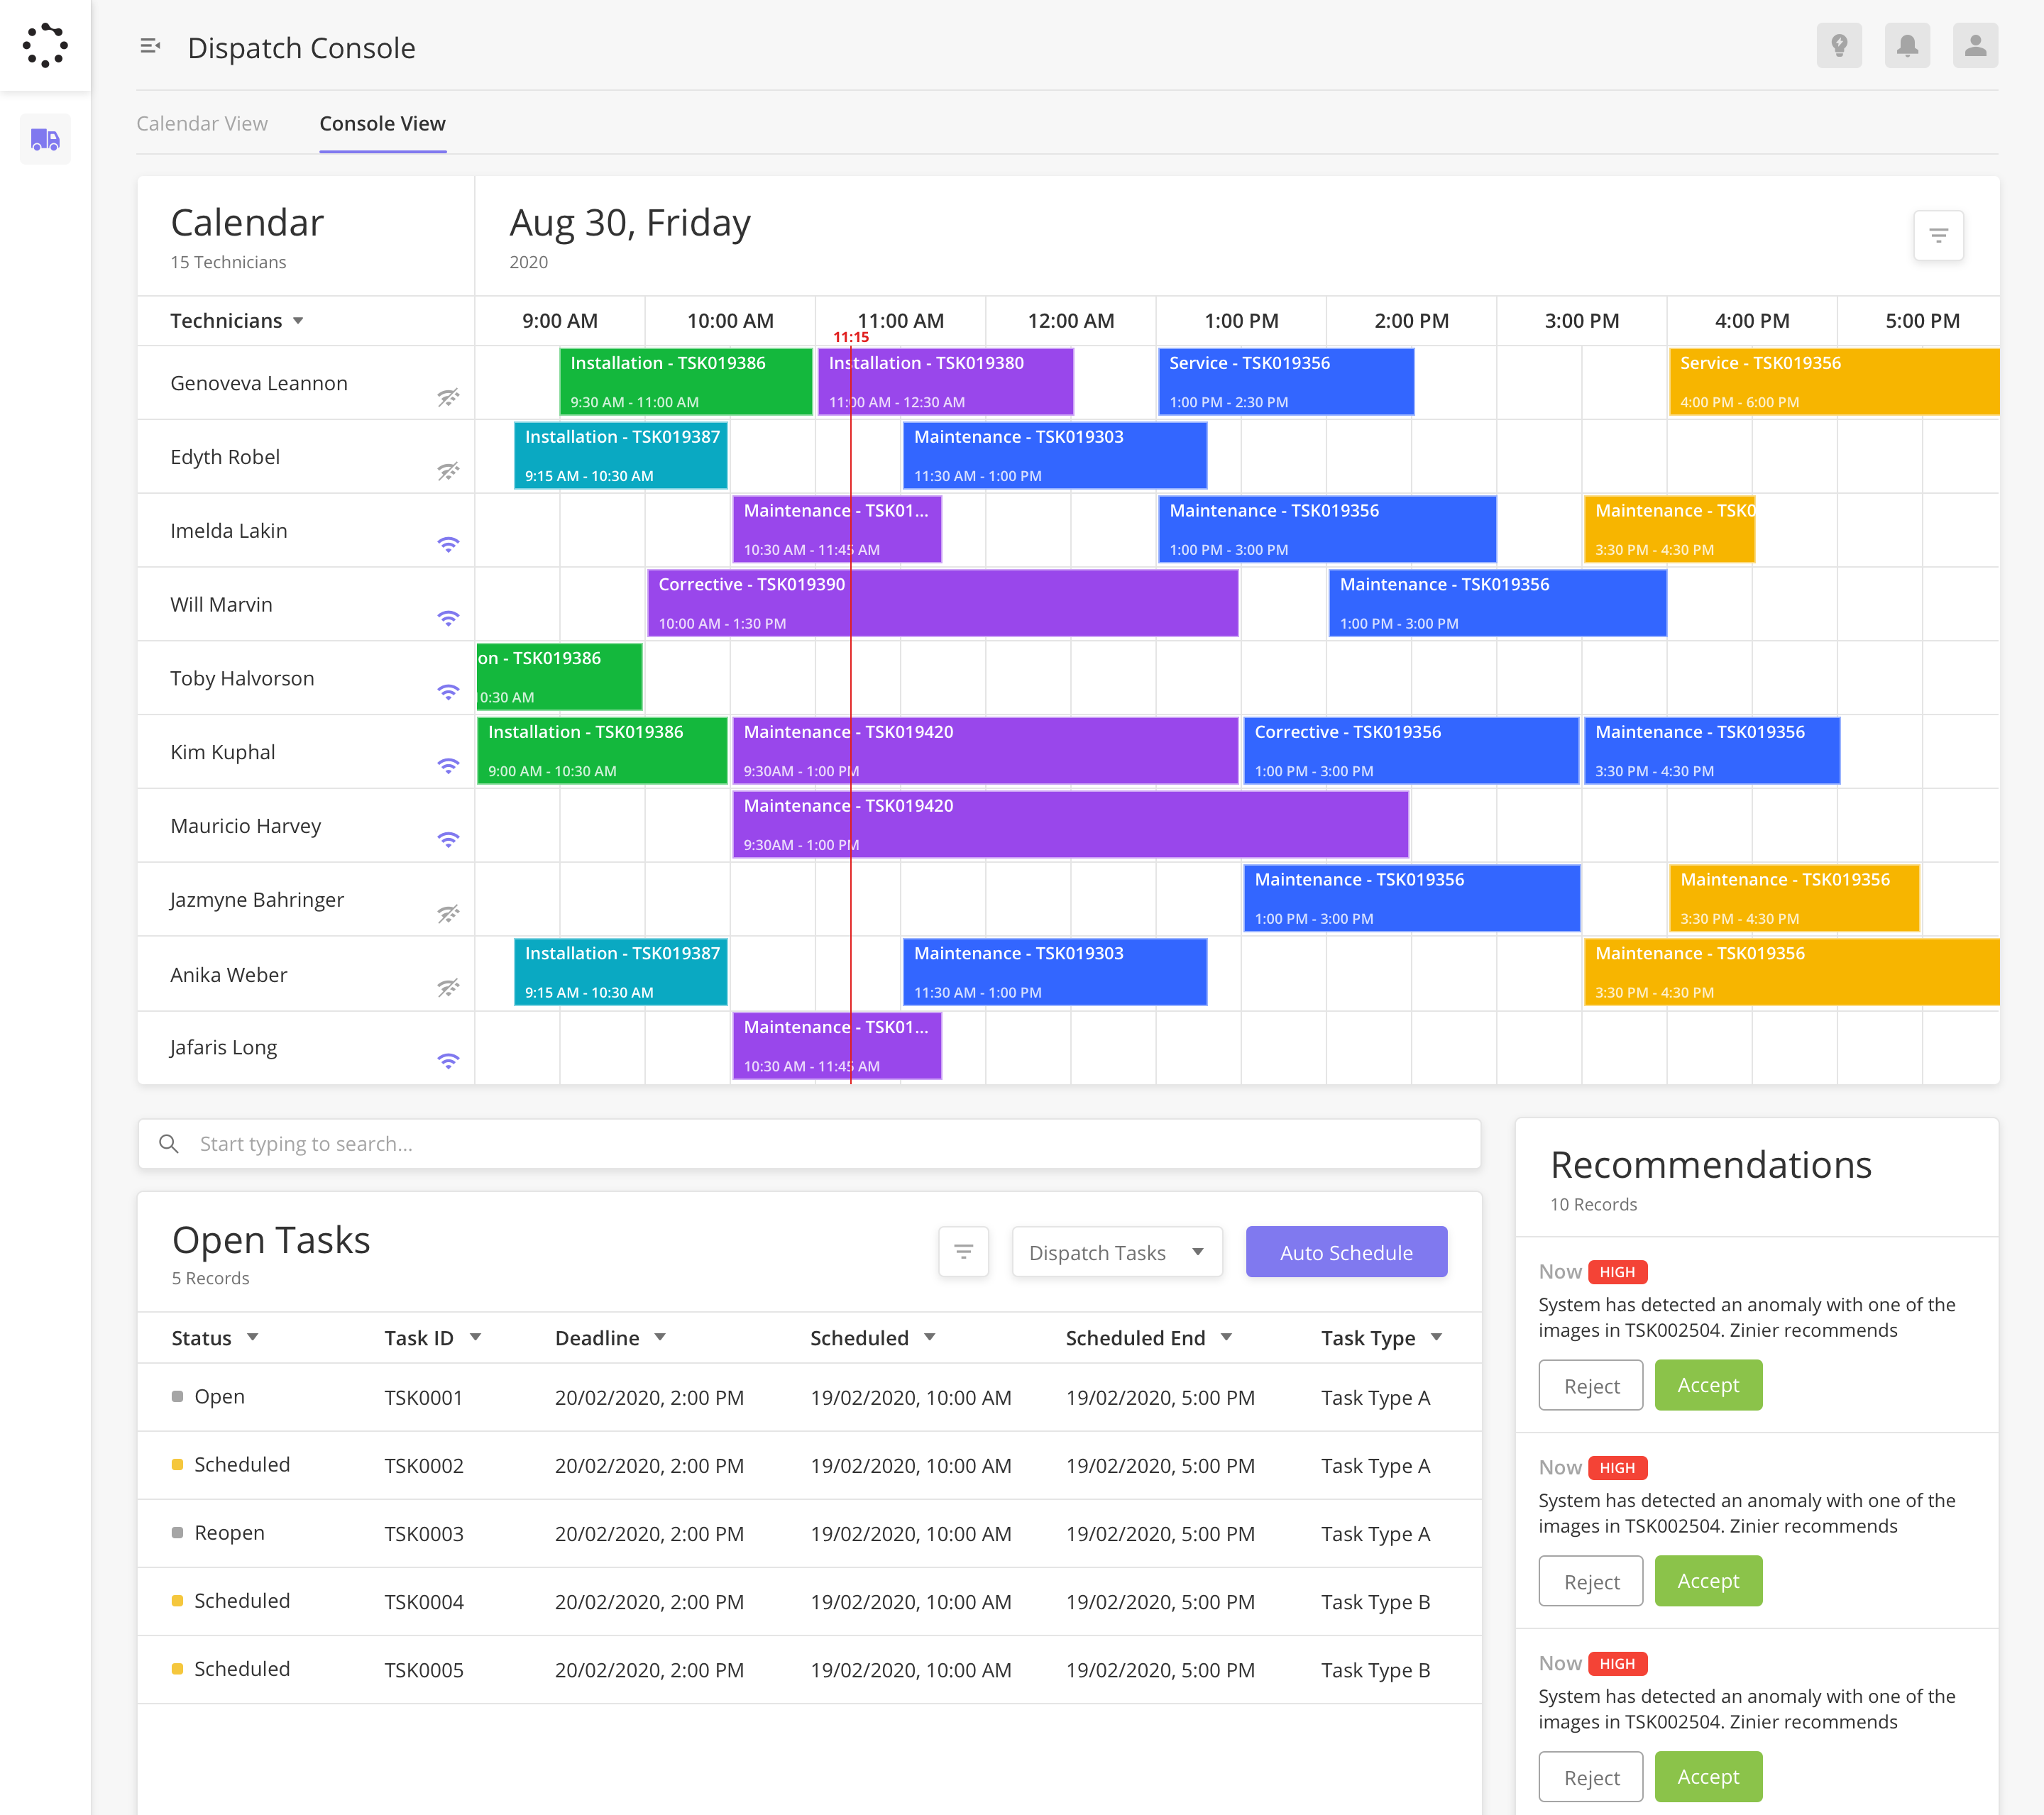
Task: Click Genoveva Leannon's offline status icon
Action: 448,397
